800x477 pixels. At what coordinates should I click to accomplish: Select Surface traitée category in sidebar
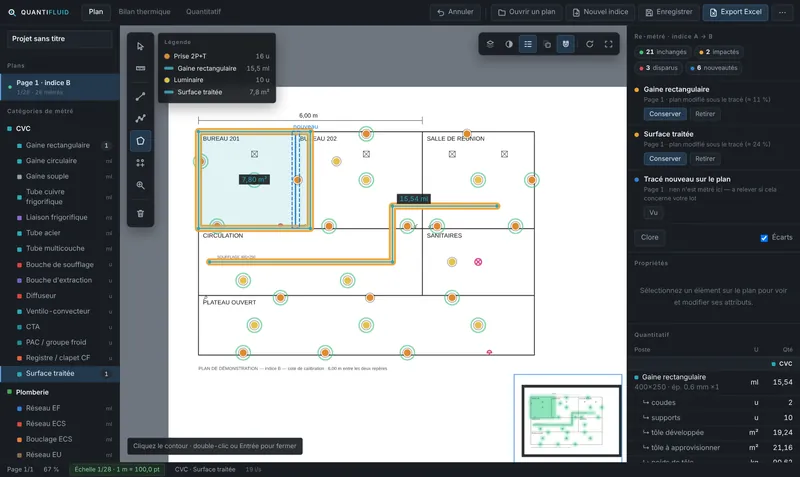(60, 373)
